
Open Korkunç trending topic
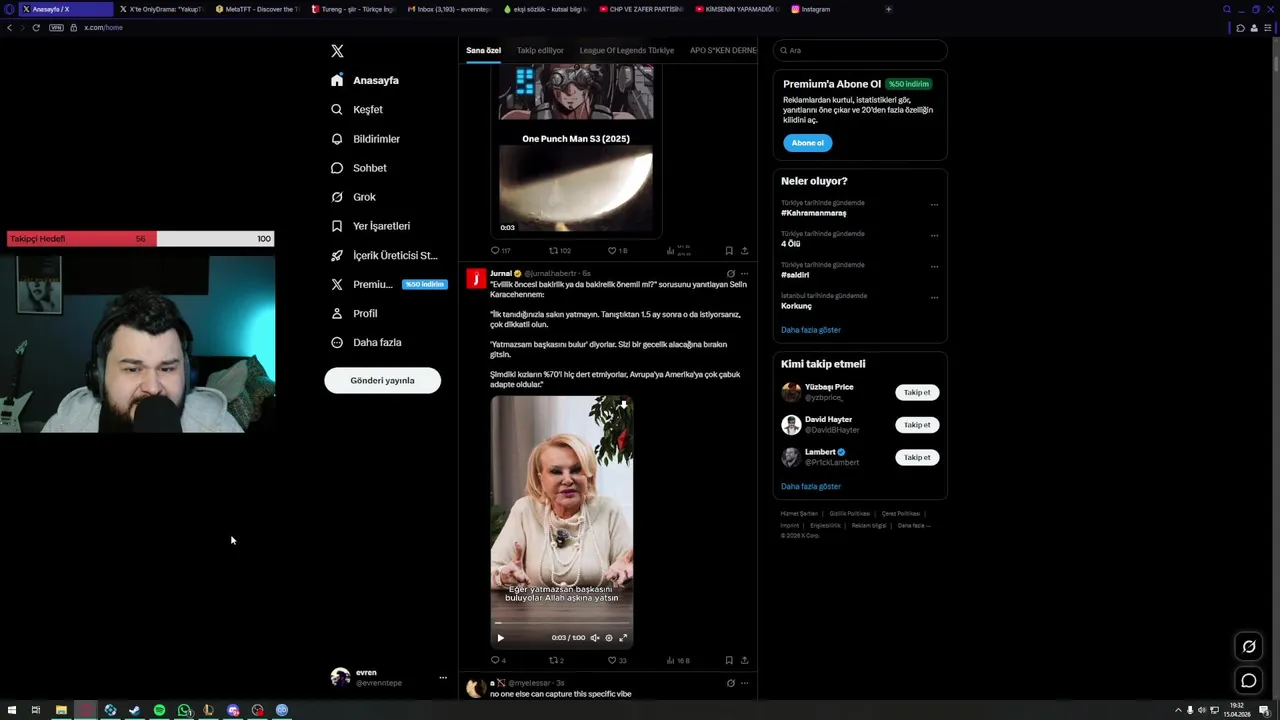coord(796,306)
